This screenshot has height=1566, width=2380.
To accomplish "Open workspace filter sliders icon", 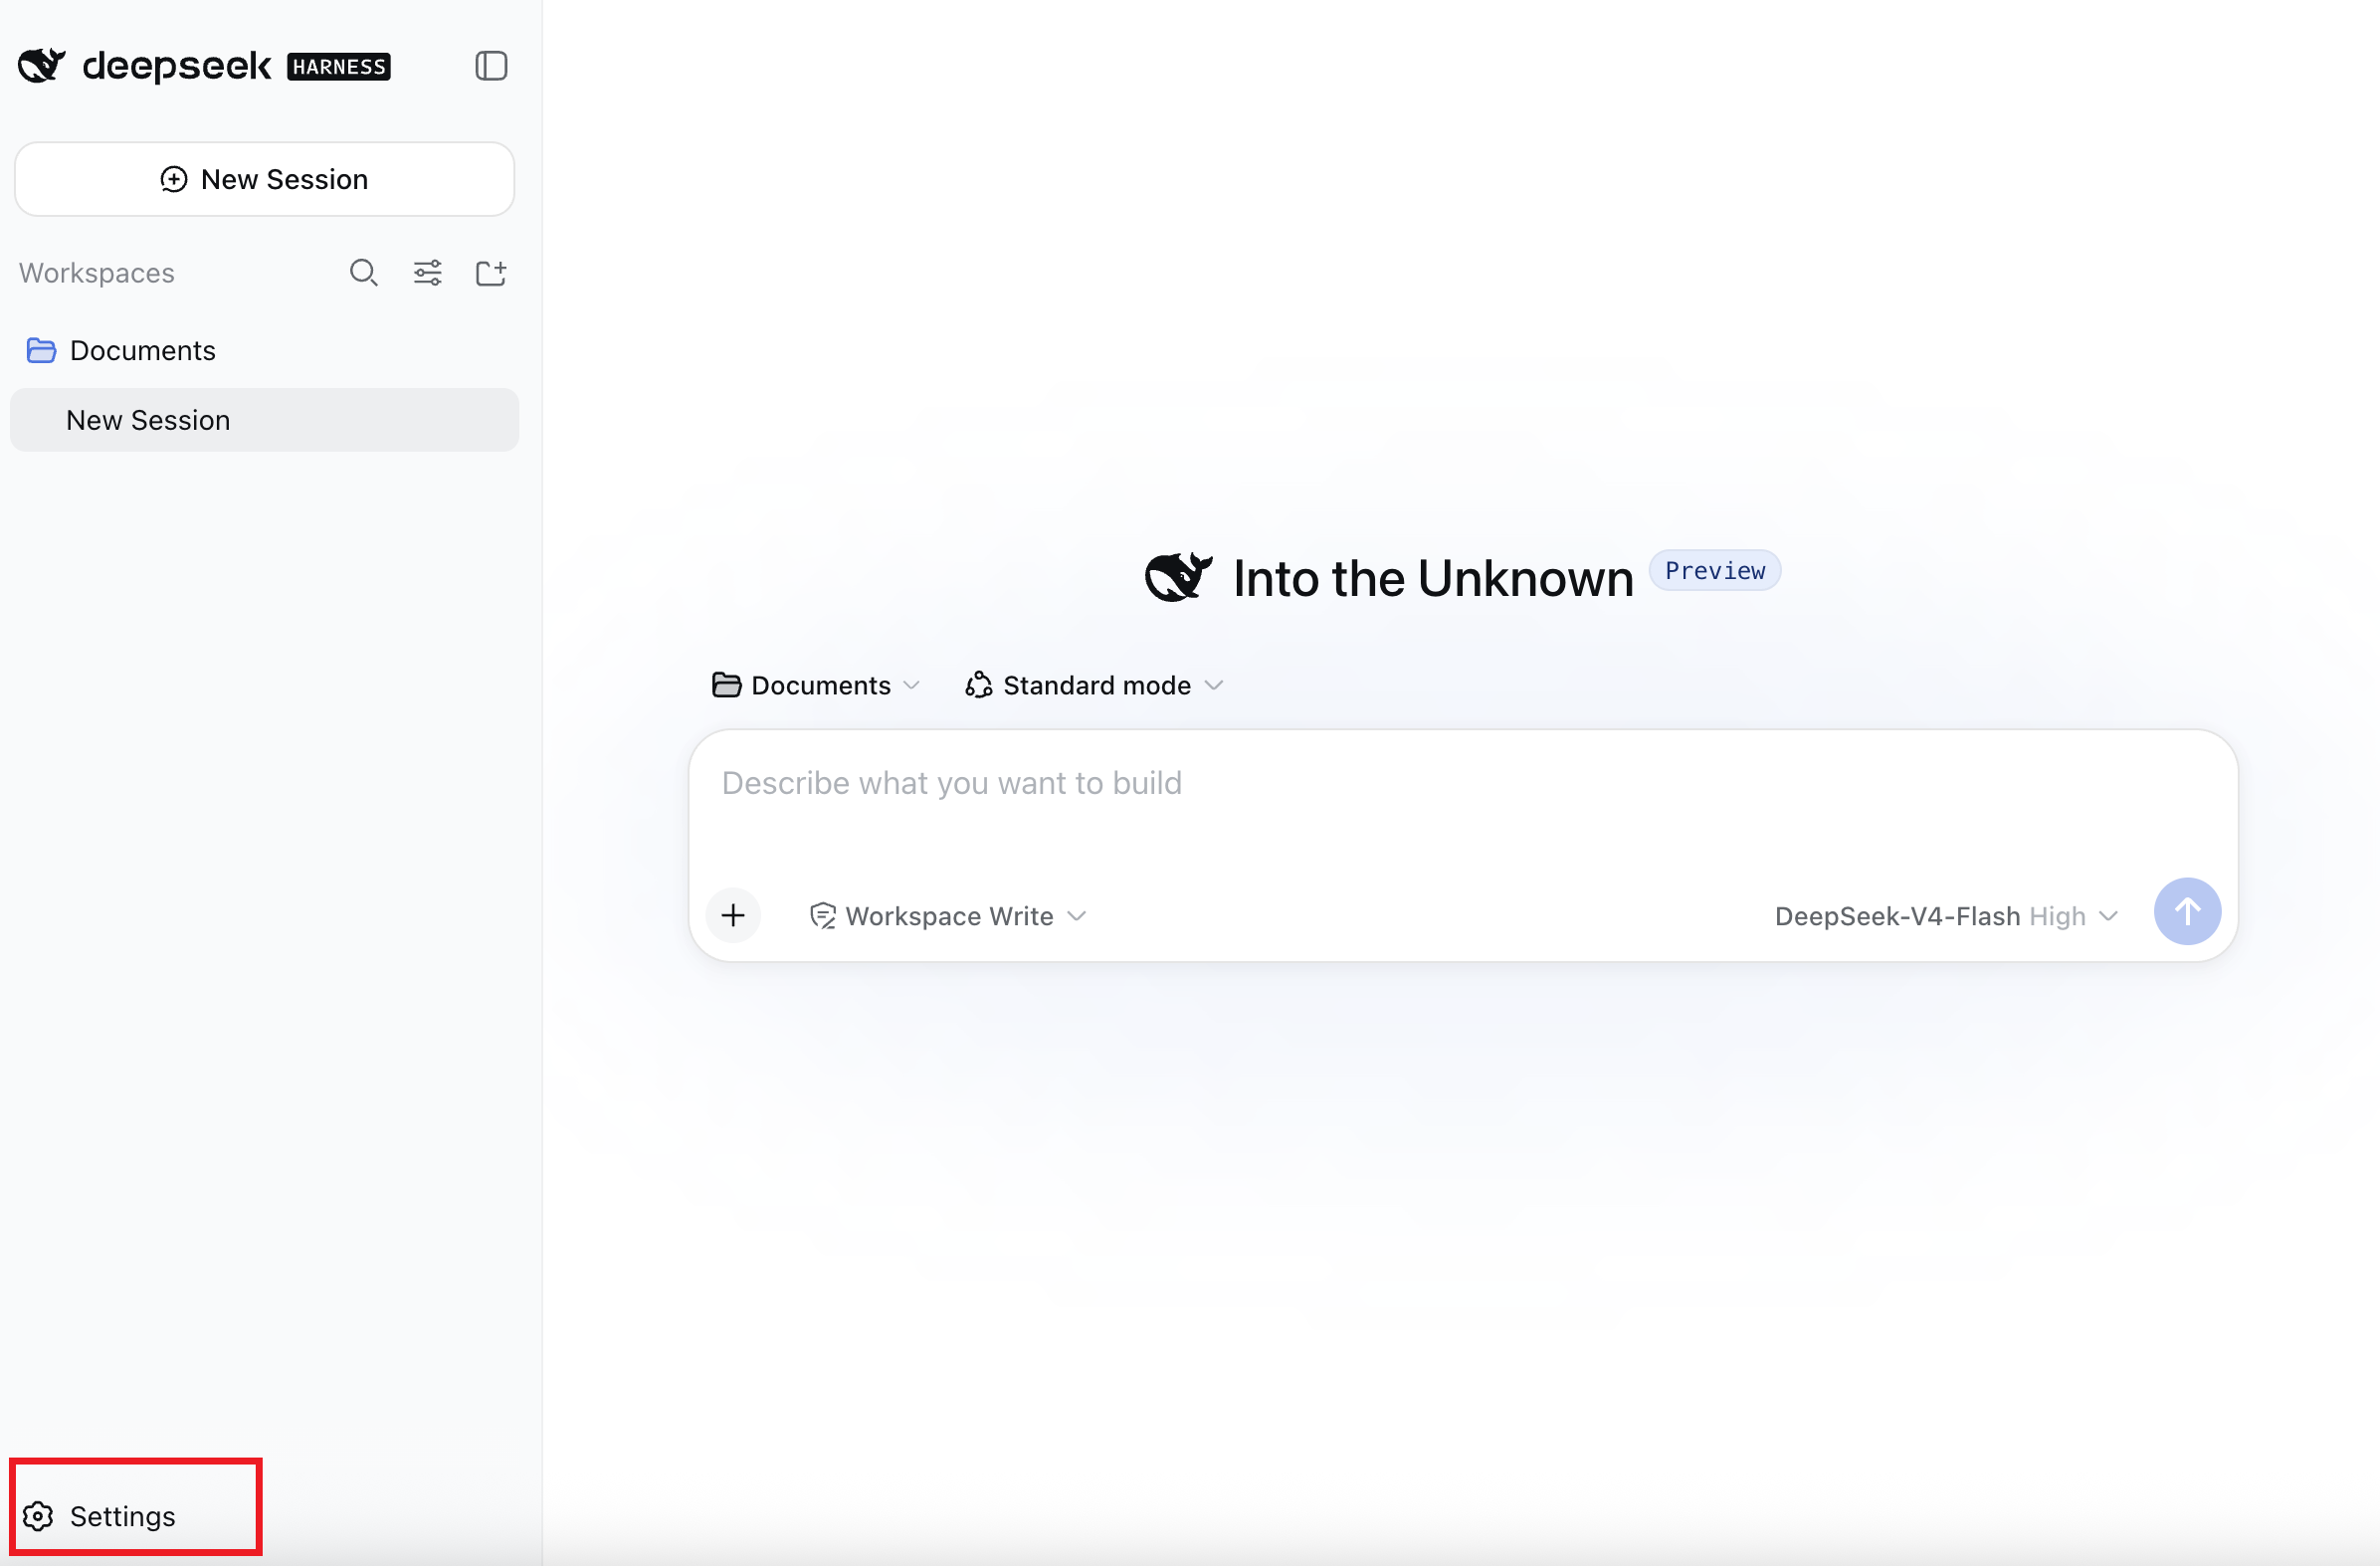I will tap(428, 273).
